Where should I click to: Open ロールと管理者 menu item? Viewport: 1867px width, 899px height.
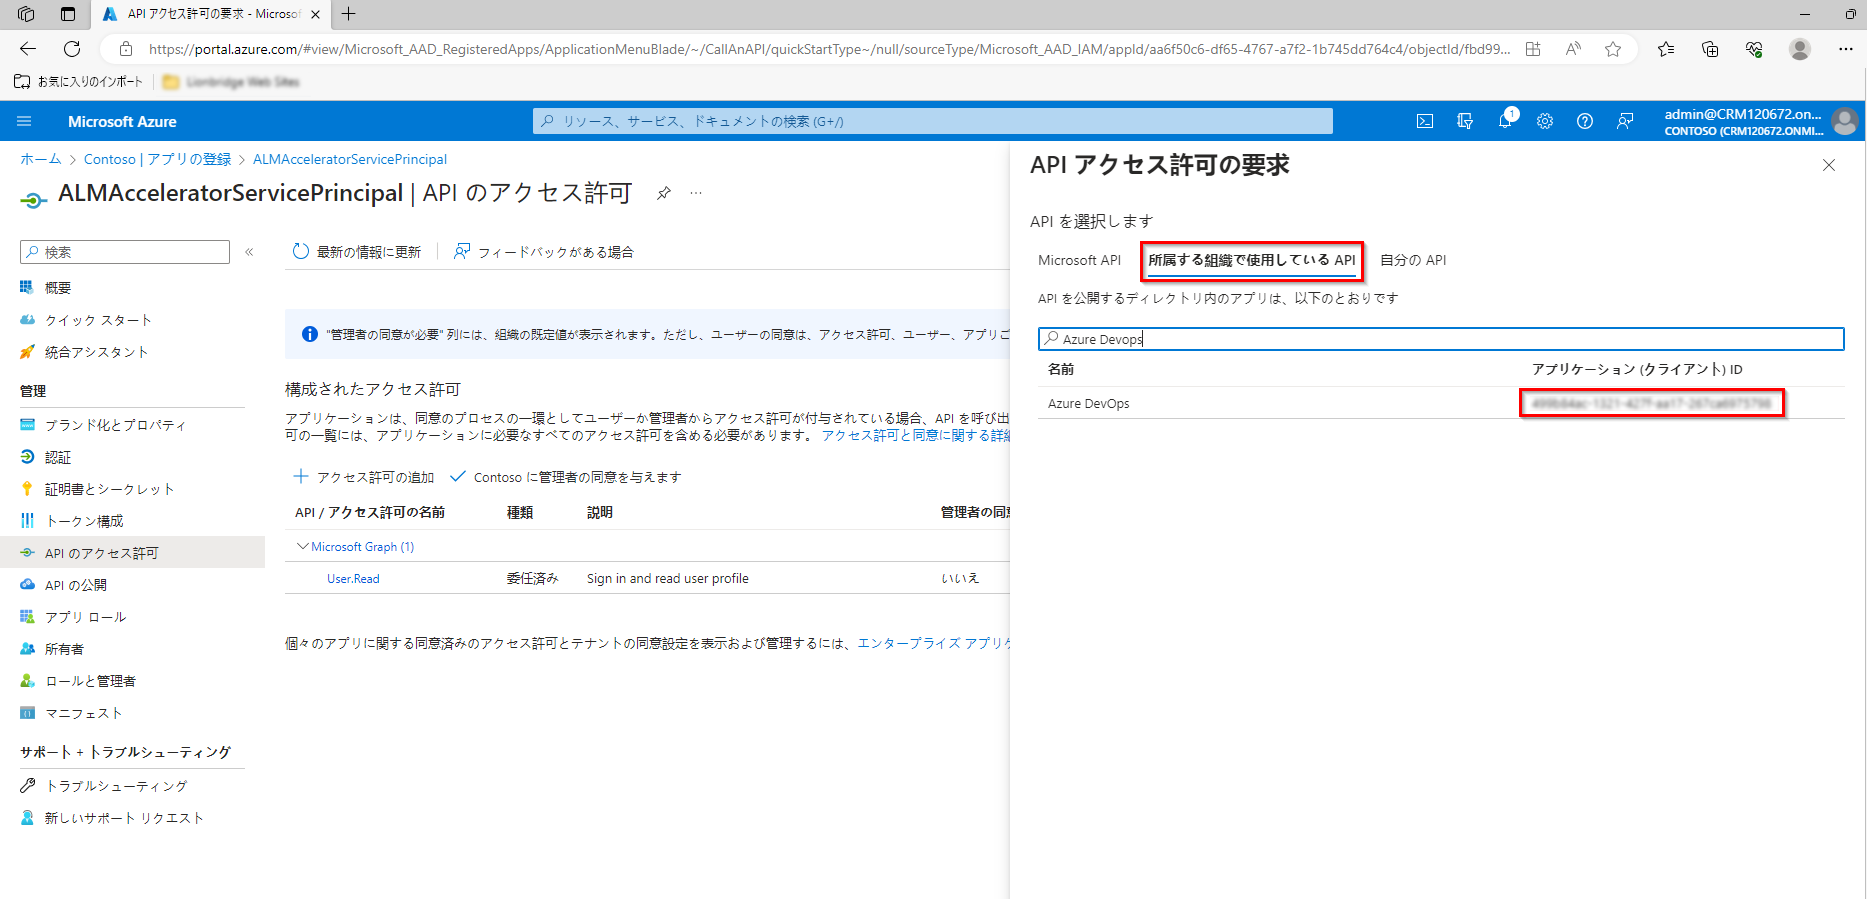pos(90,681)
